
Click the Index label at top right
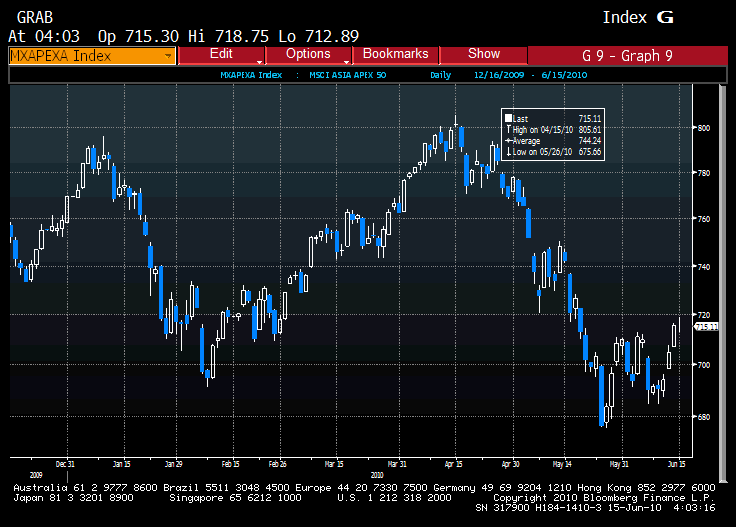point(624,17)
